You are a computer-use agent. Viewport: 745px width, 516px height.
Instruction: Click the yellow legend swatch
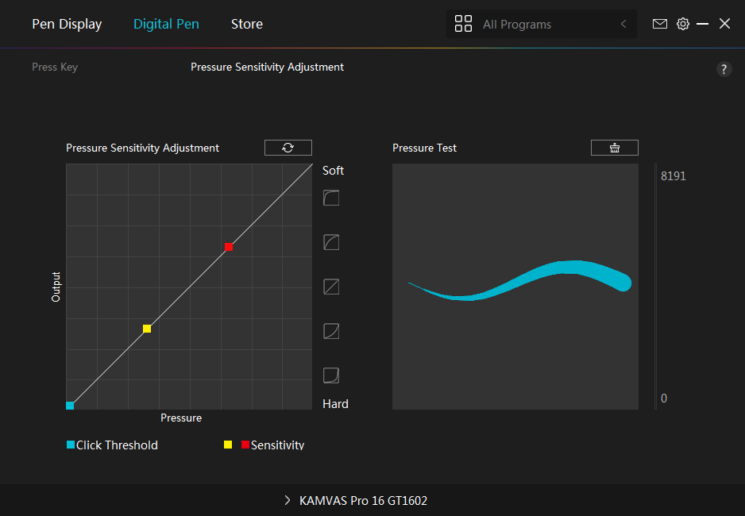(x=228, y=445)
